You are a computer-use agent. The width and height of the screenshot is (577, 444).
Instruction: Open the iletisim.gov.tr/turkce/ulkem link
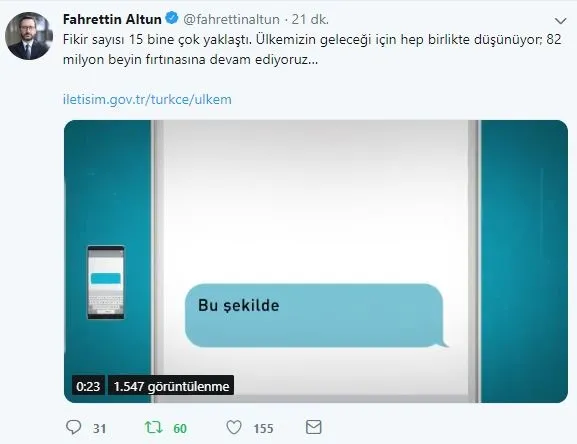click(147, 99)
